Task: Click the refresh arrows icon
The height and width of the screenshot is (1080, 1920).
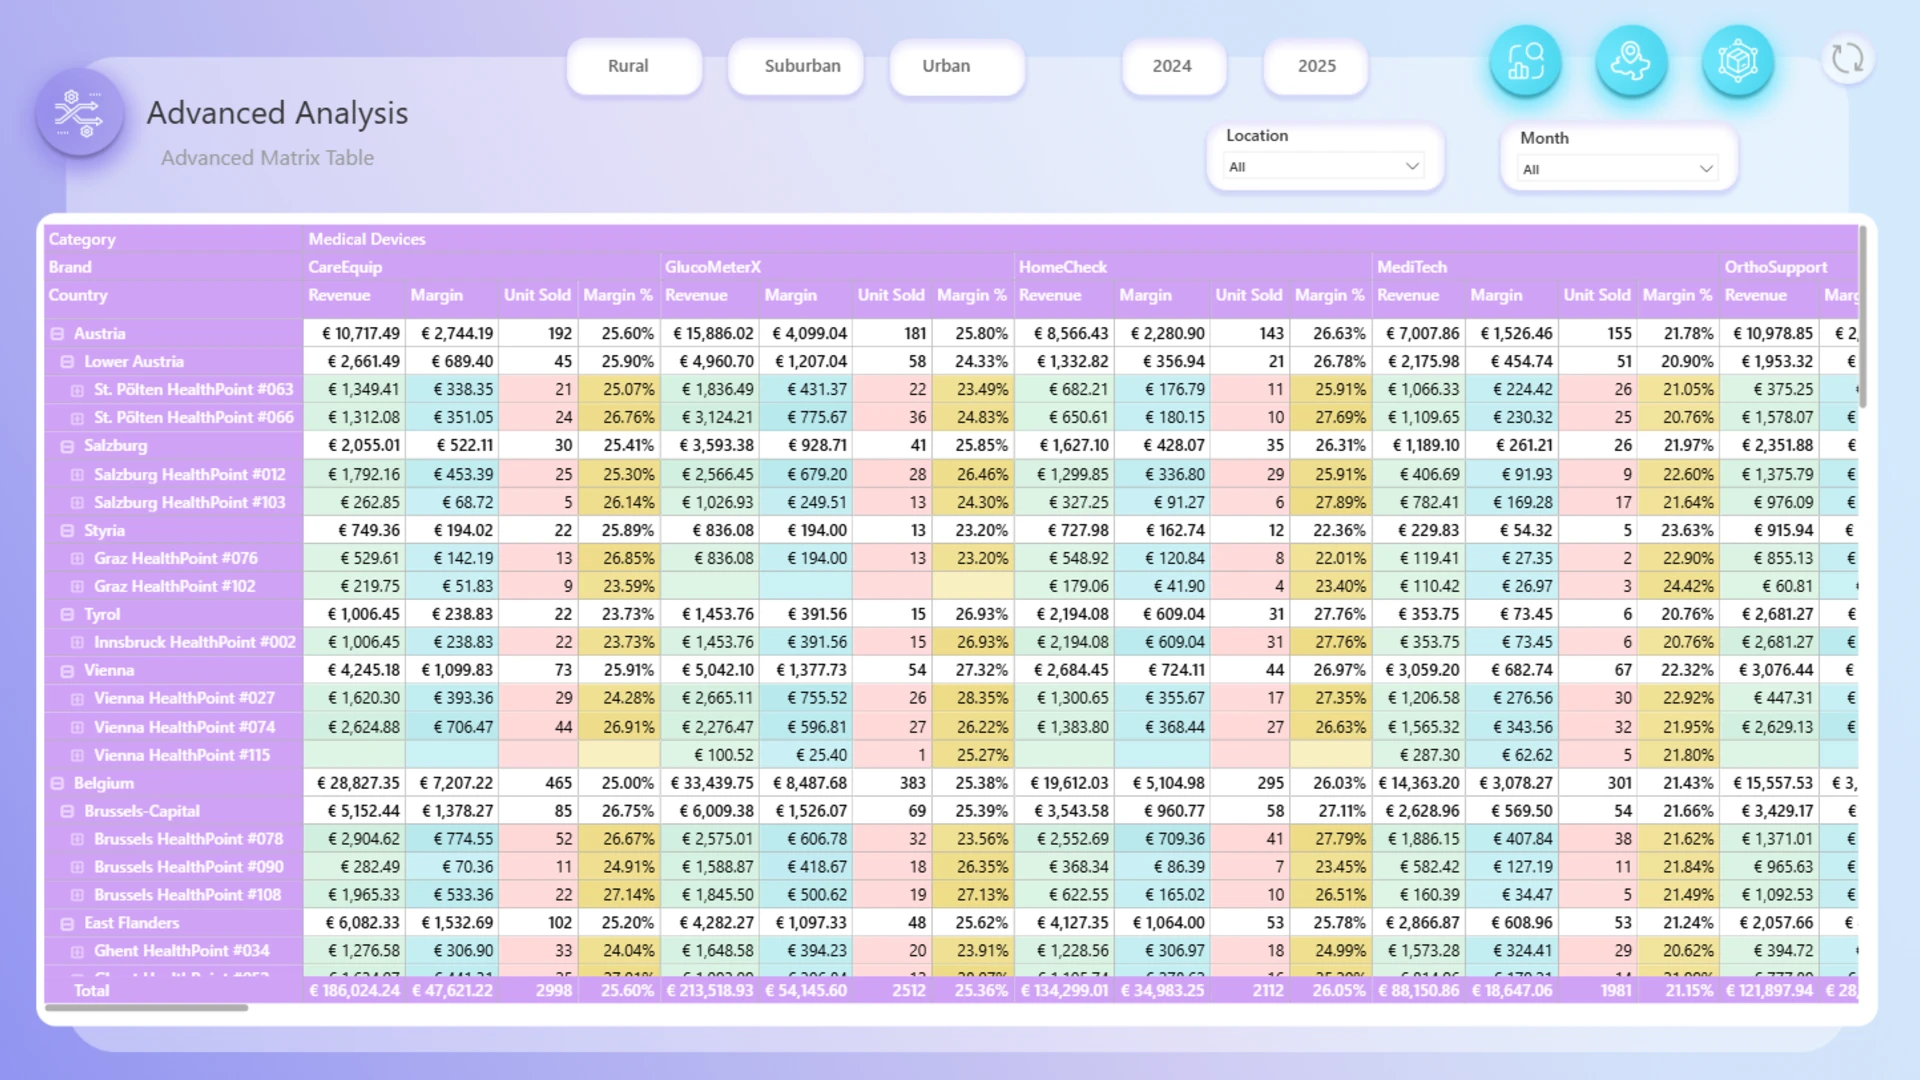Action: [x=1847, y=59]
